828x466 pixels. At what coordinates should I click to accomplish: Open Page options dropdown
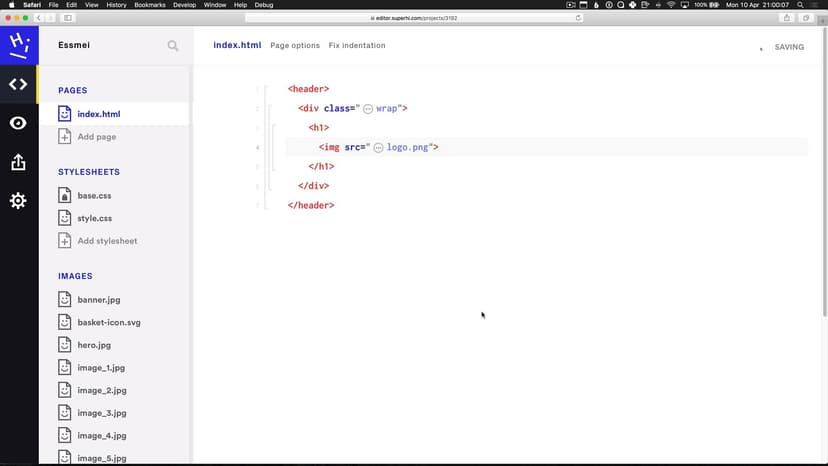(295, 46)
